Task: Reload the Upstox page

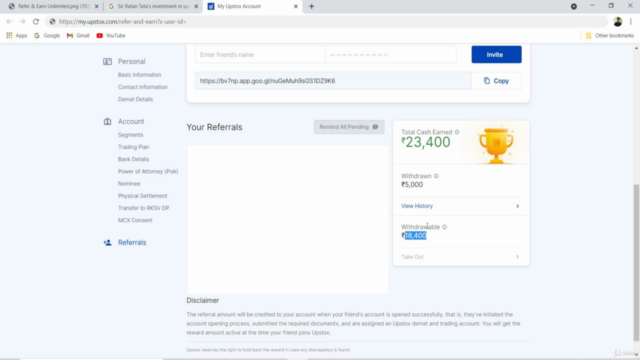Action: pyautogui.click(x=36, y=22)
